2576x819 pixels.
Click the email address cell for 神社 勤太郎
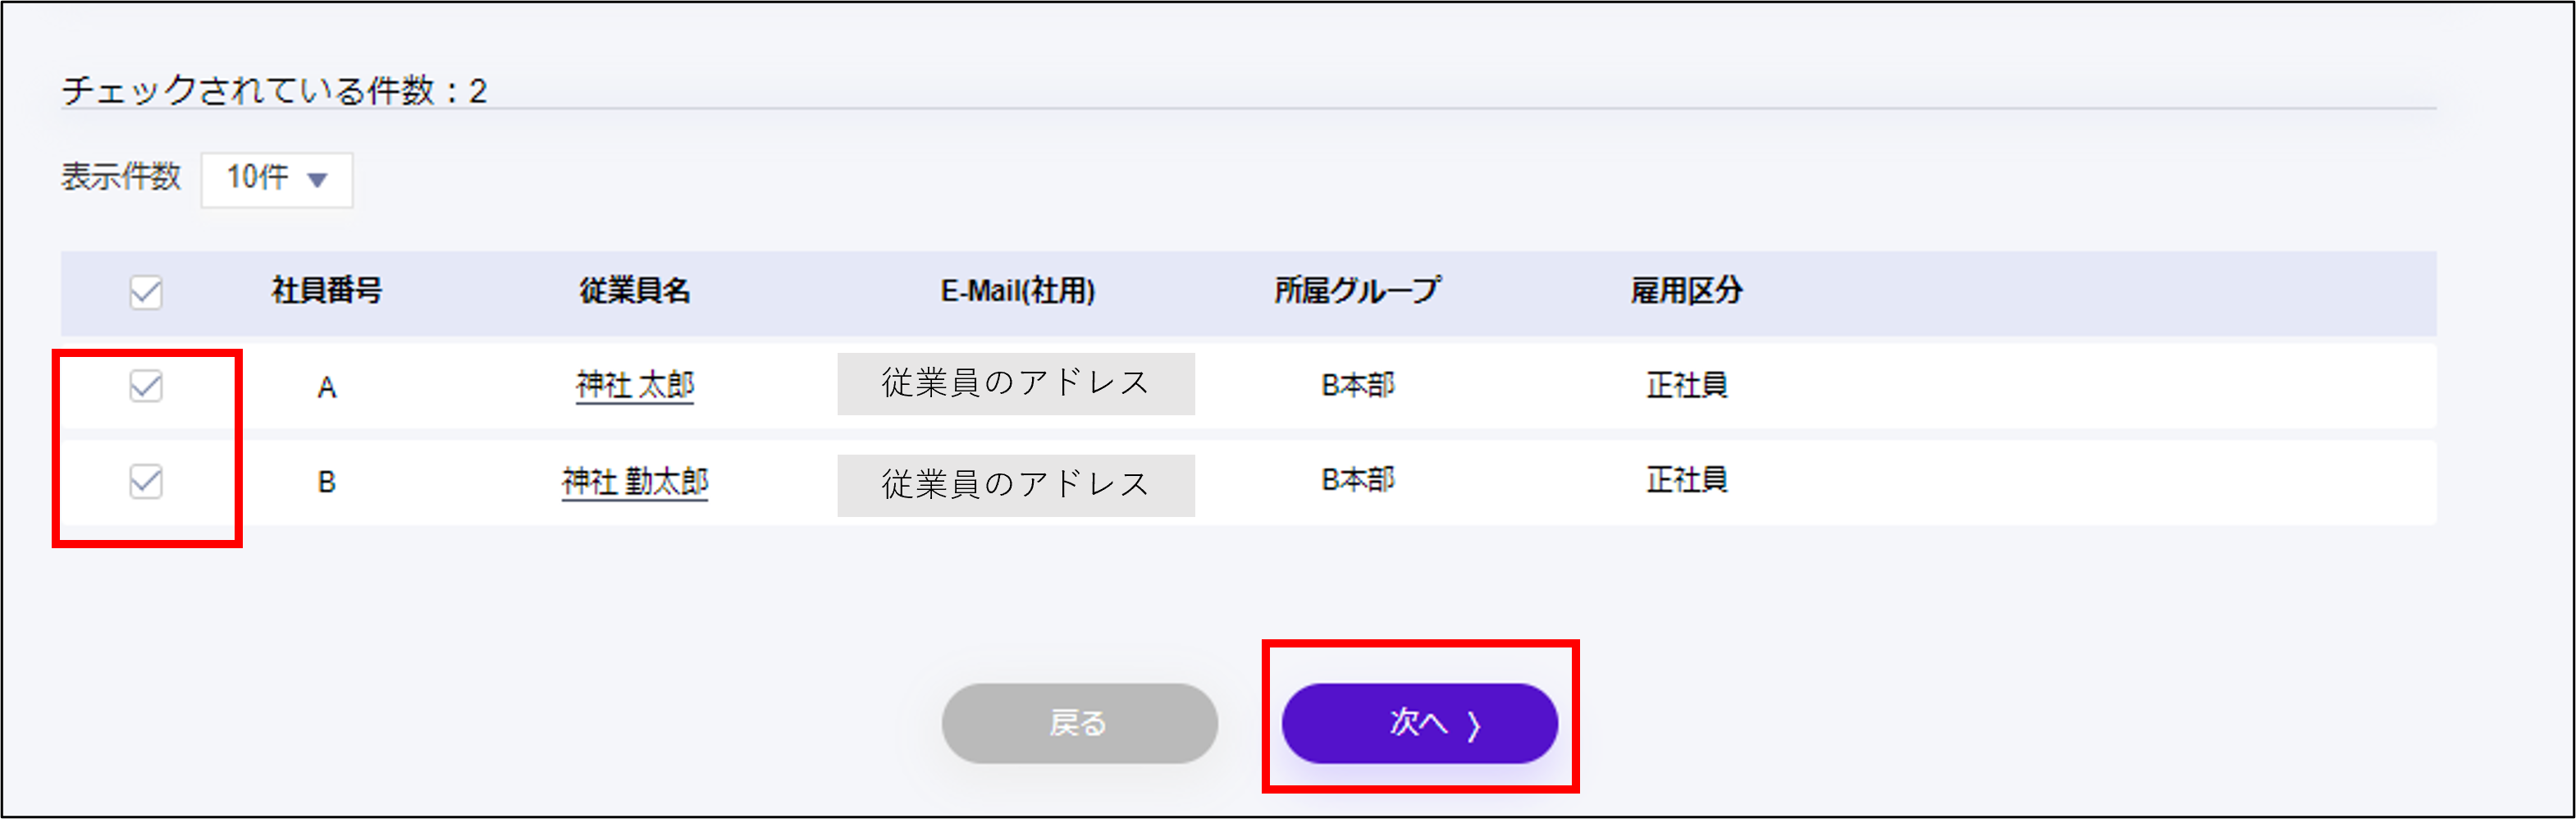[x=1016, y=485]
